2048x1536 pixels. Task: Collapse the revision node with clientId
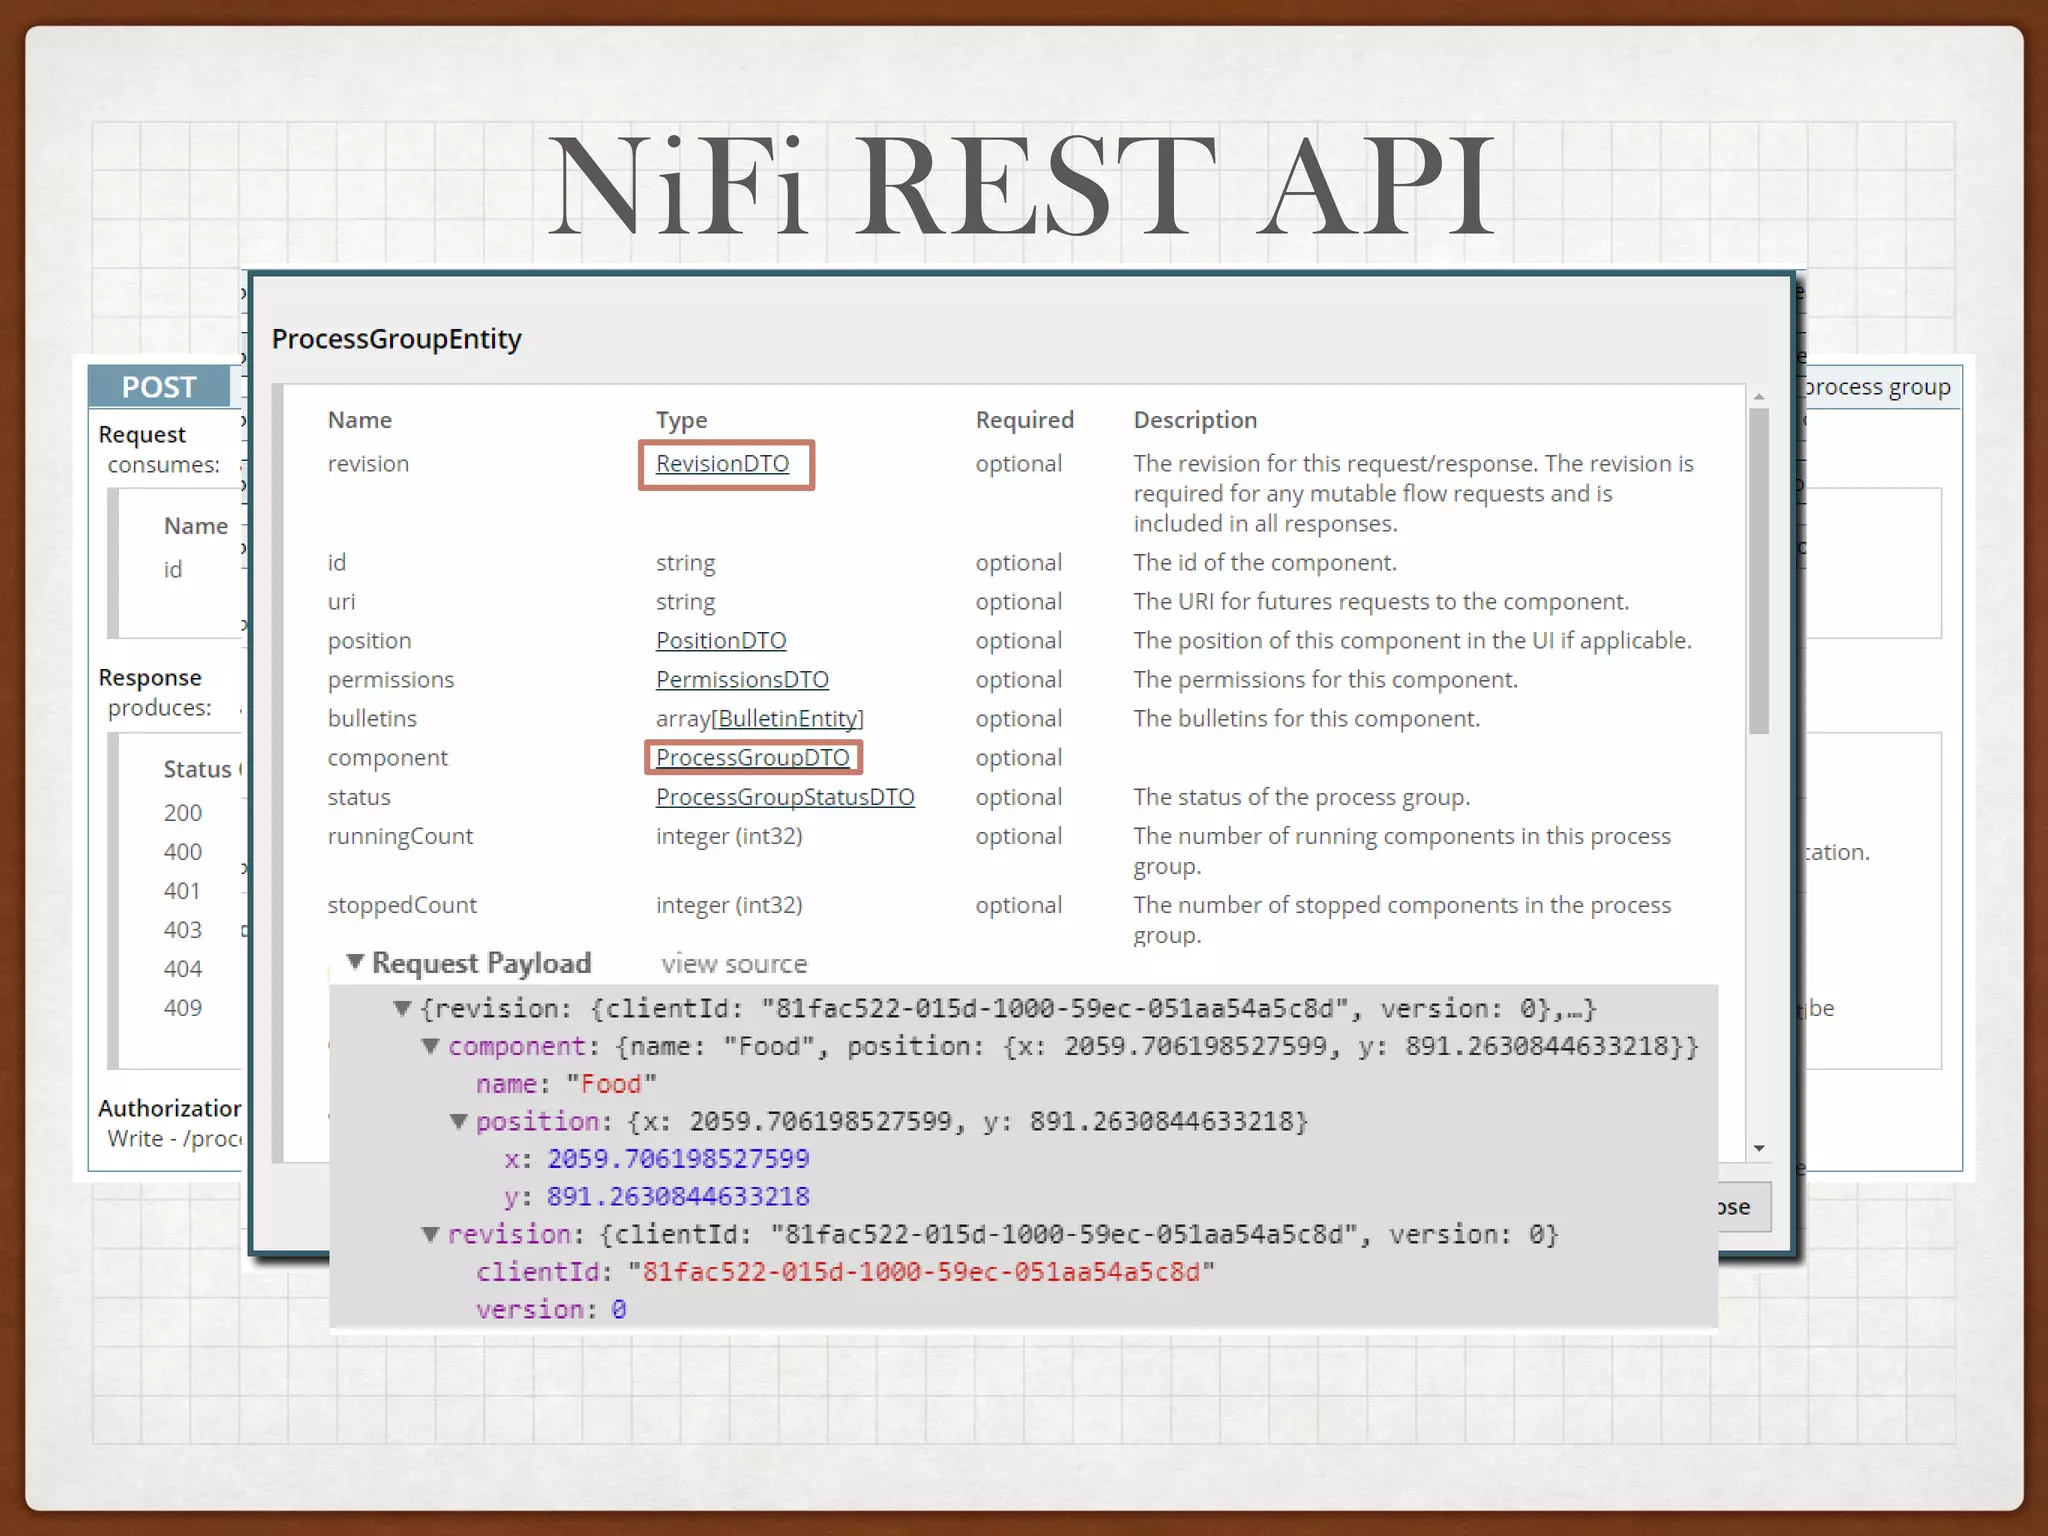click(x=430, y=1234)
